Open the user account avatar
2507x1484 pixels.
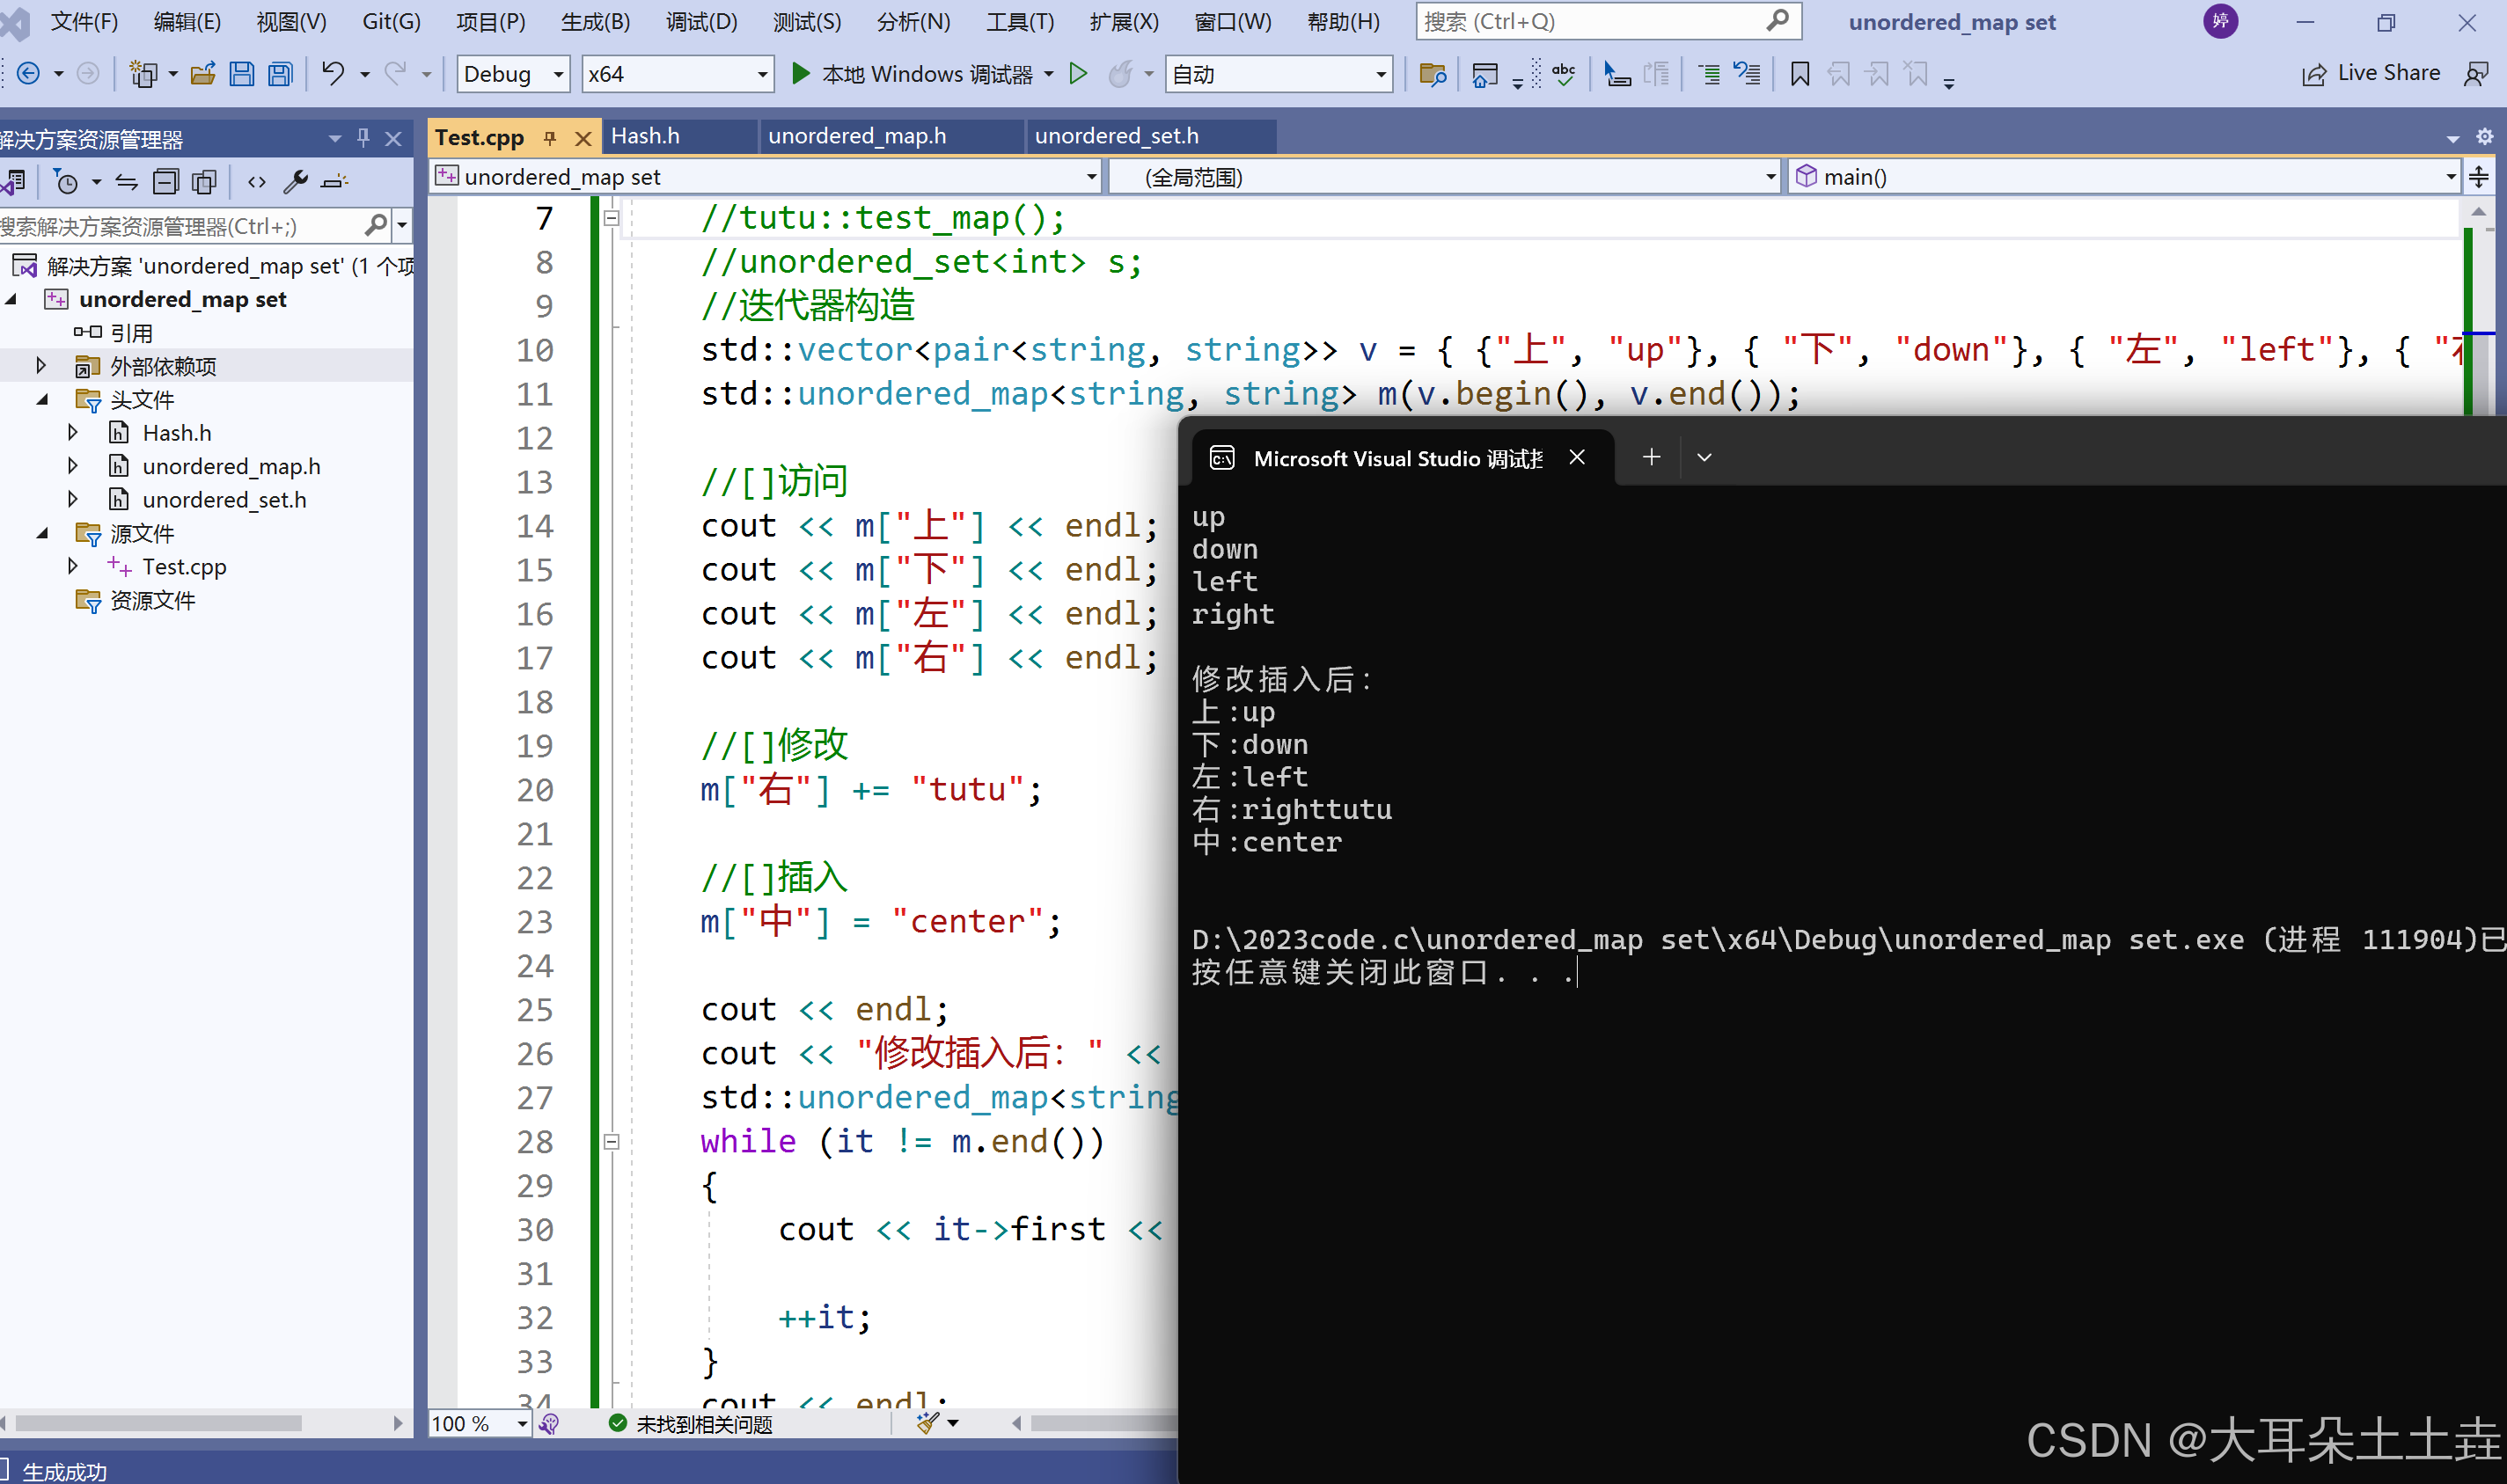point(2220,22)
